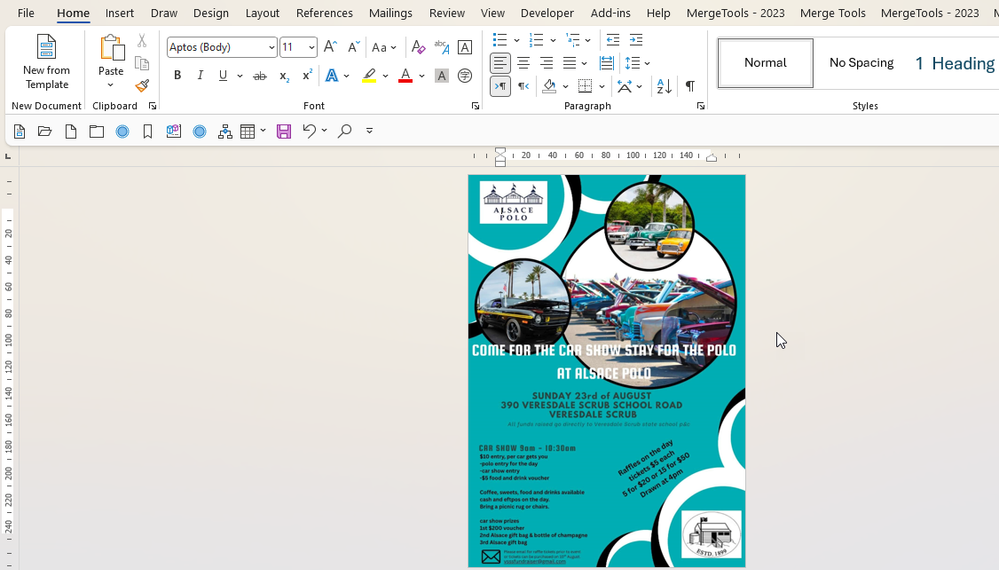The height and width of the screenshot is (570, 999).
Task: Click the Open folder icon in quick access toolbar
Action: tap(45, 131)
